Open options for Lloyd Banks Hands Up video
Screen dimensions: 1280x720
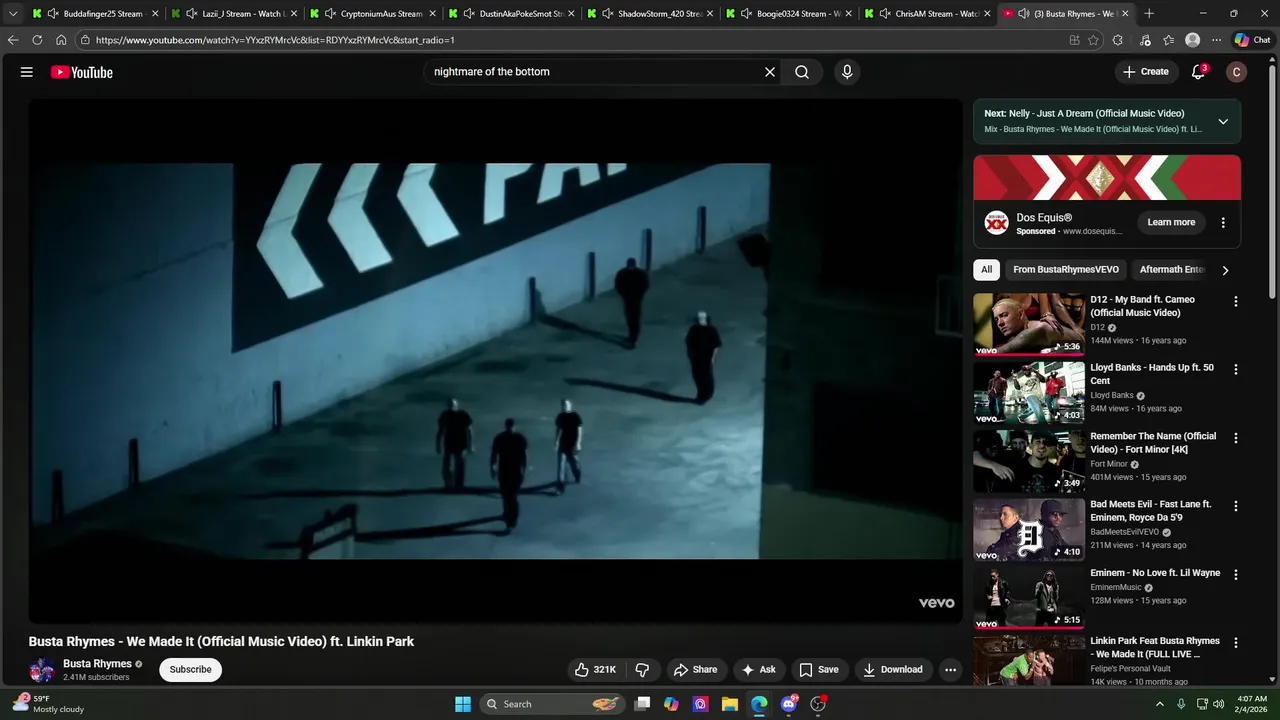pos(1236,369)
